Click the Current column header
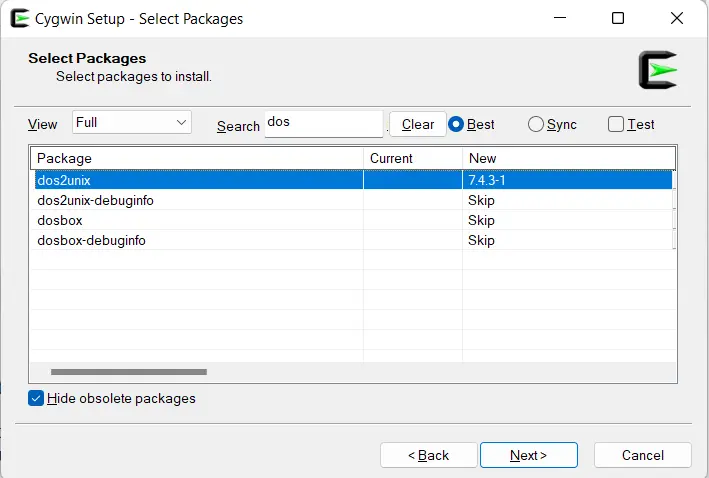The image size is (709, 478). point(413,158)
